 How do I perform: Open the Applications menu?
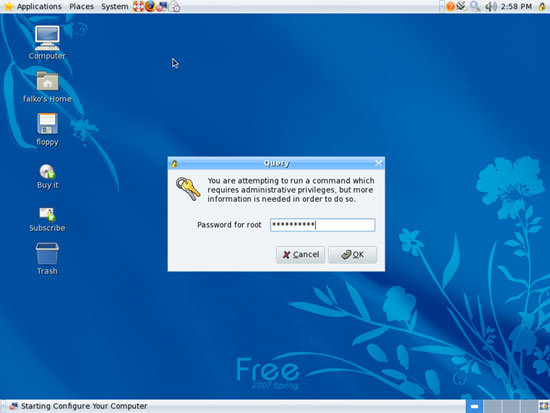[33, 6]
